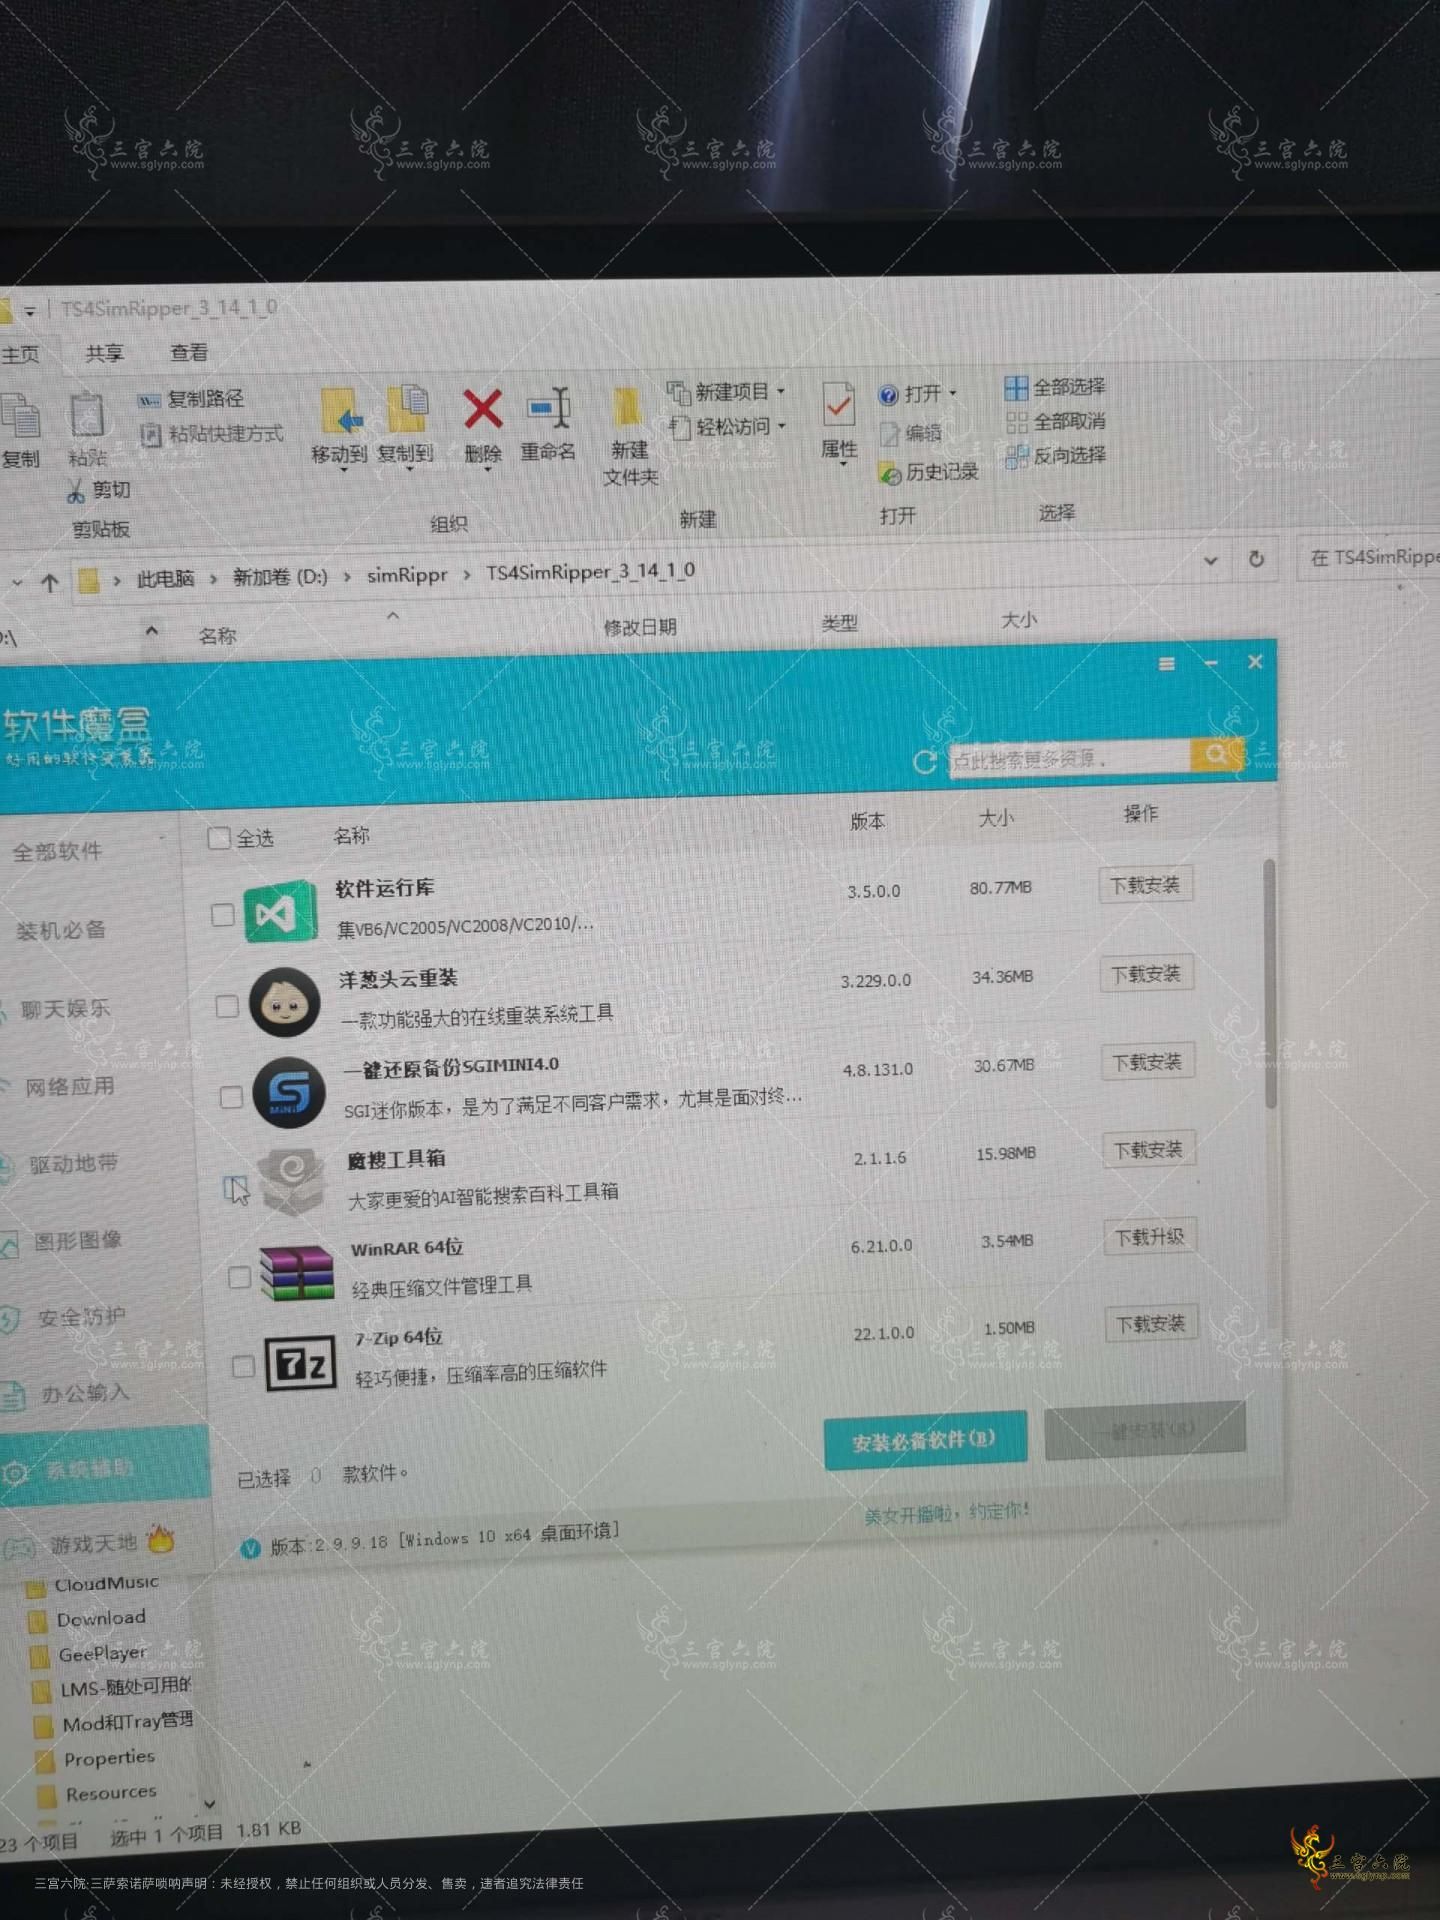Expand breadcrumb chevron after 此电脑
Viewport: 1440px width, 1920px height.
pos(213,579)
